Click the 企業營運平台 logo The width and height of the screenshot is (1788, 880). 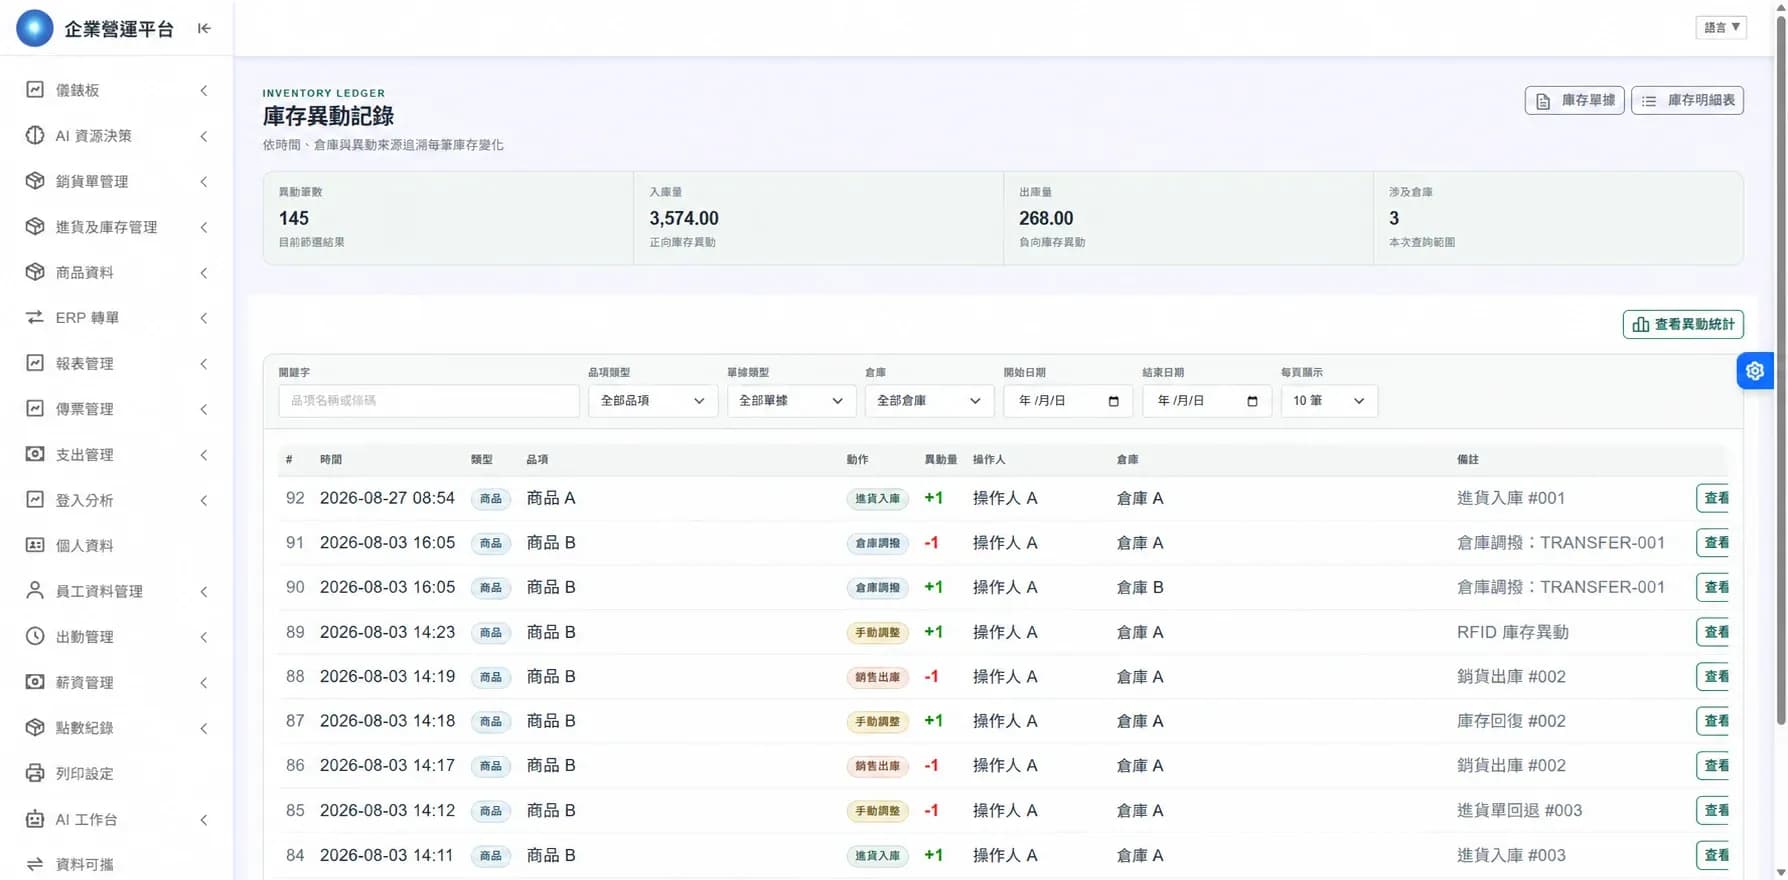tap(35, 28)
